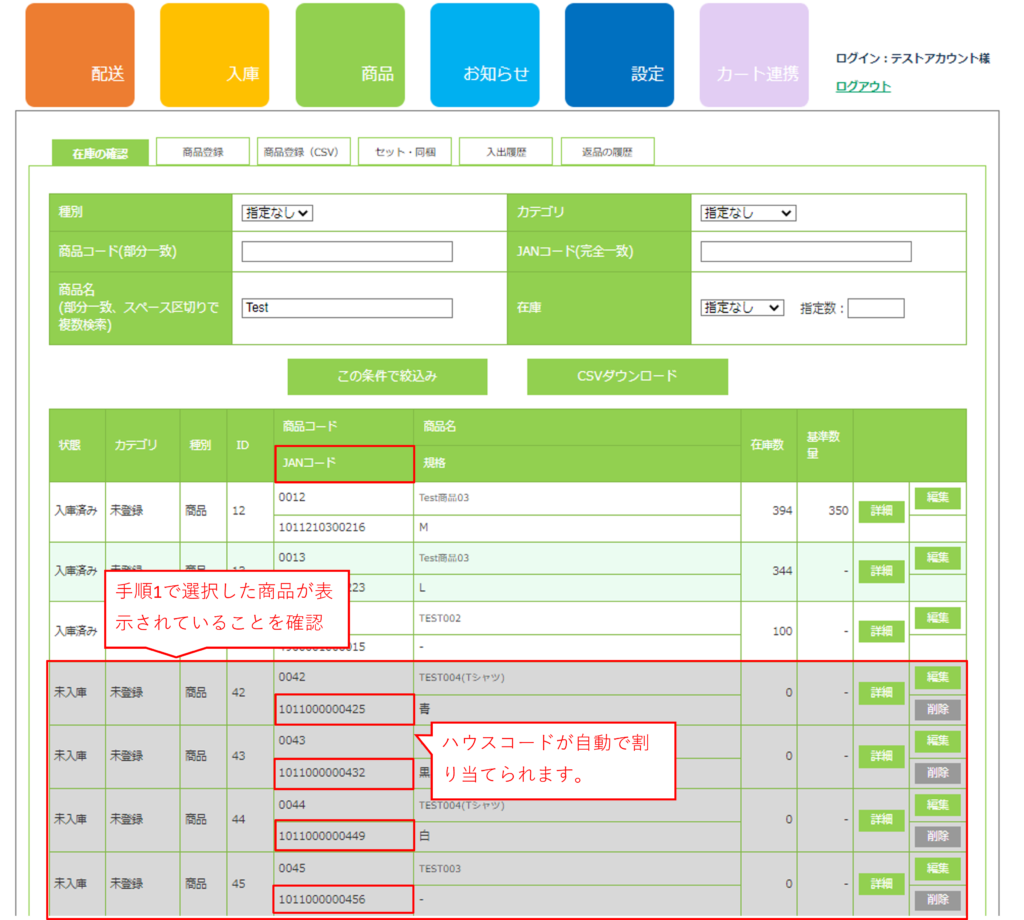
Task: Open the 入出履歴 tab
Action: 506,152
